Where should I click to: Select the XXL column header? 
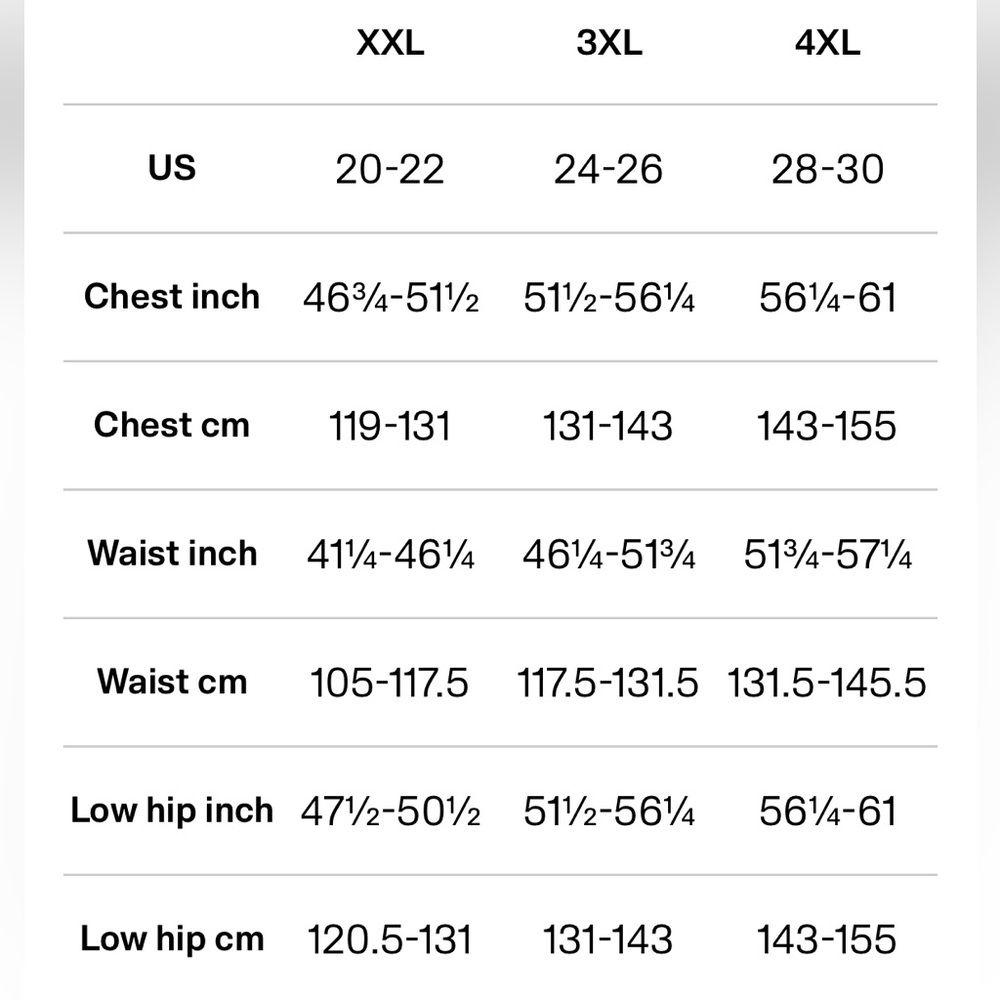click(390, 43)
